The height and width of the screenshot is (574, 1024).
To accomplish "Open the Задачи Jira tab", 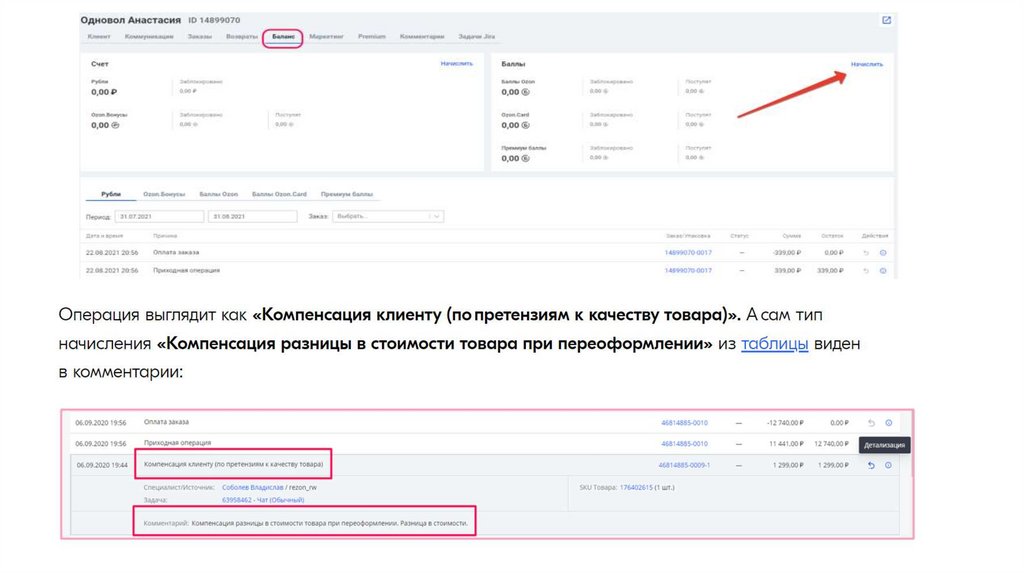I will pos(477,37).
